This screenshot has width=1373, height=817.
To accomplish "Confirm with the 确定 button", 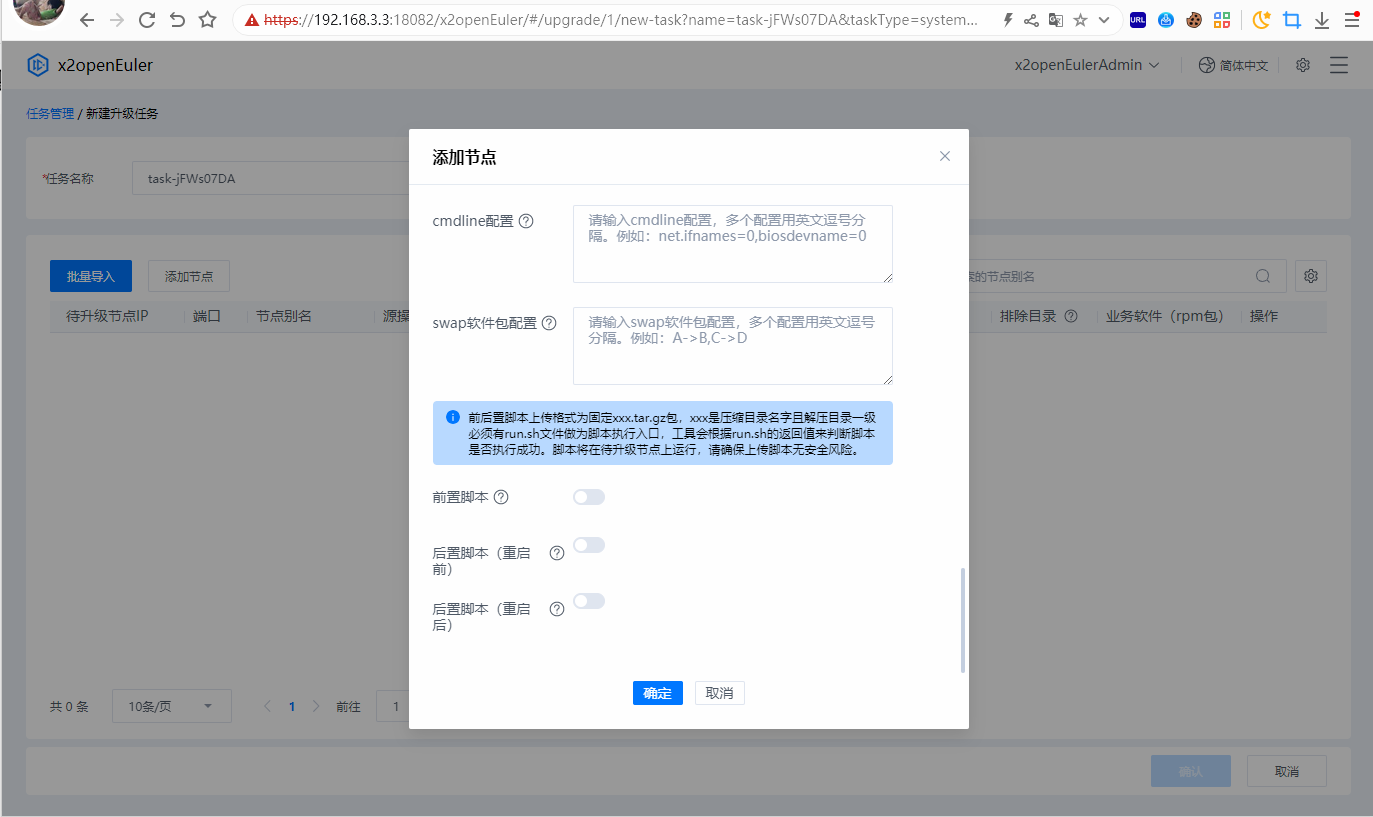I will [x=658, y=693].
